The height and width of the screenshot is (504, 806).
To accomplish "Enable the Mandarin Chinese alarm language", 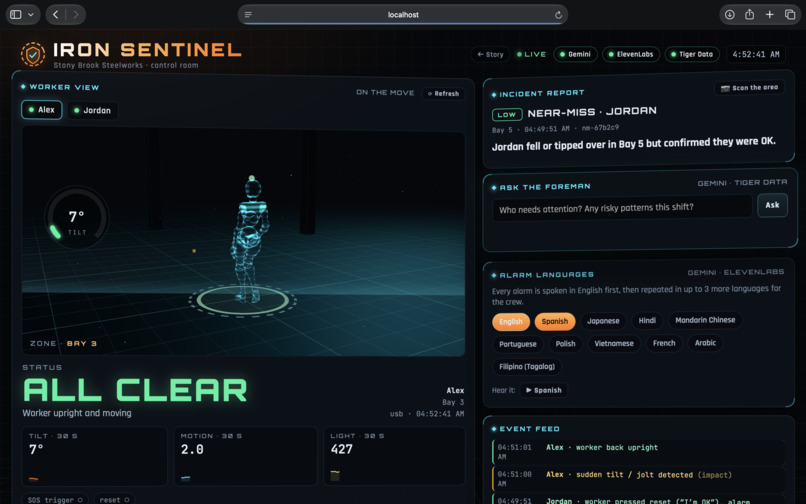I will 705,320.
